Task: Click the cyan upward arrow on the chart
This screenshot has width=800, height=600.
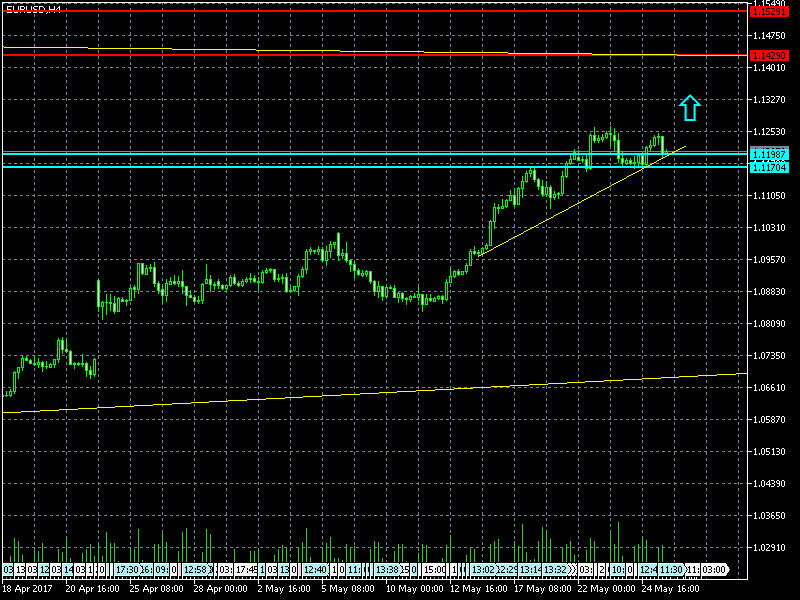Action: click(690, 108)
